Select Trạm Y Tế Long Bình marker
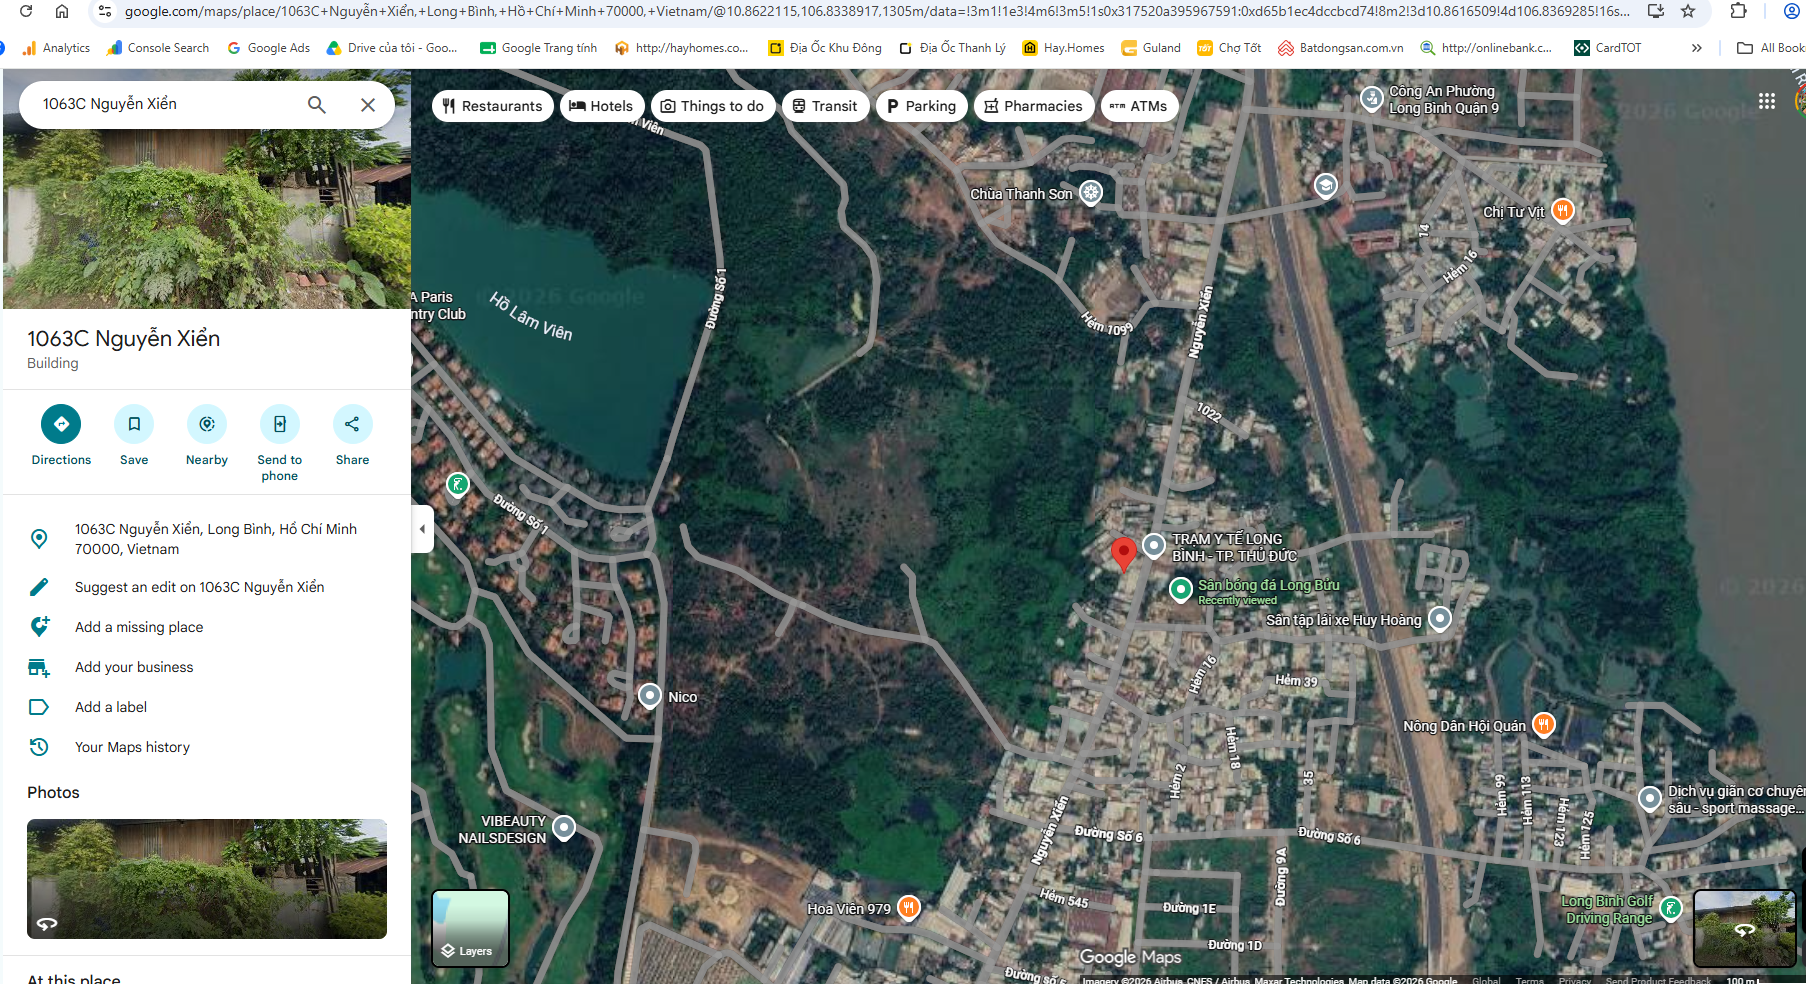This screenshot has height=984, width=1806. [1154, 545]
